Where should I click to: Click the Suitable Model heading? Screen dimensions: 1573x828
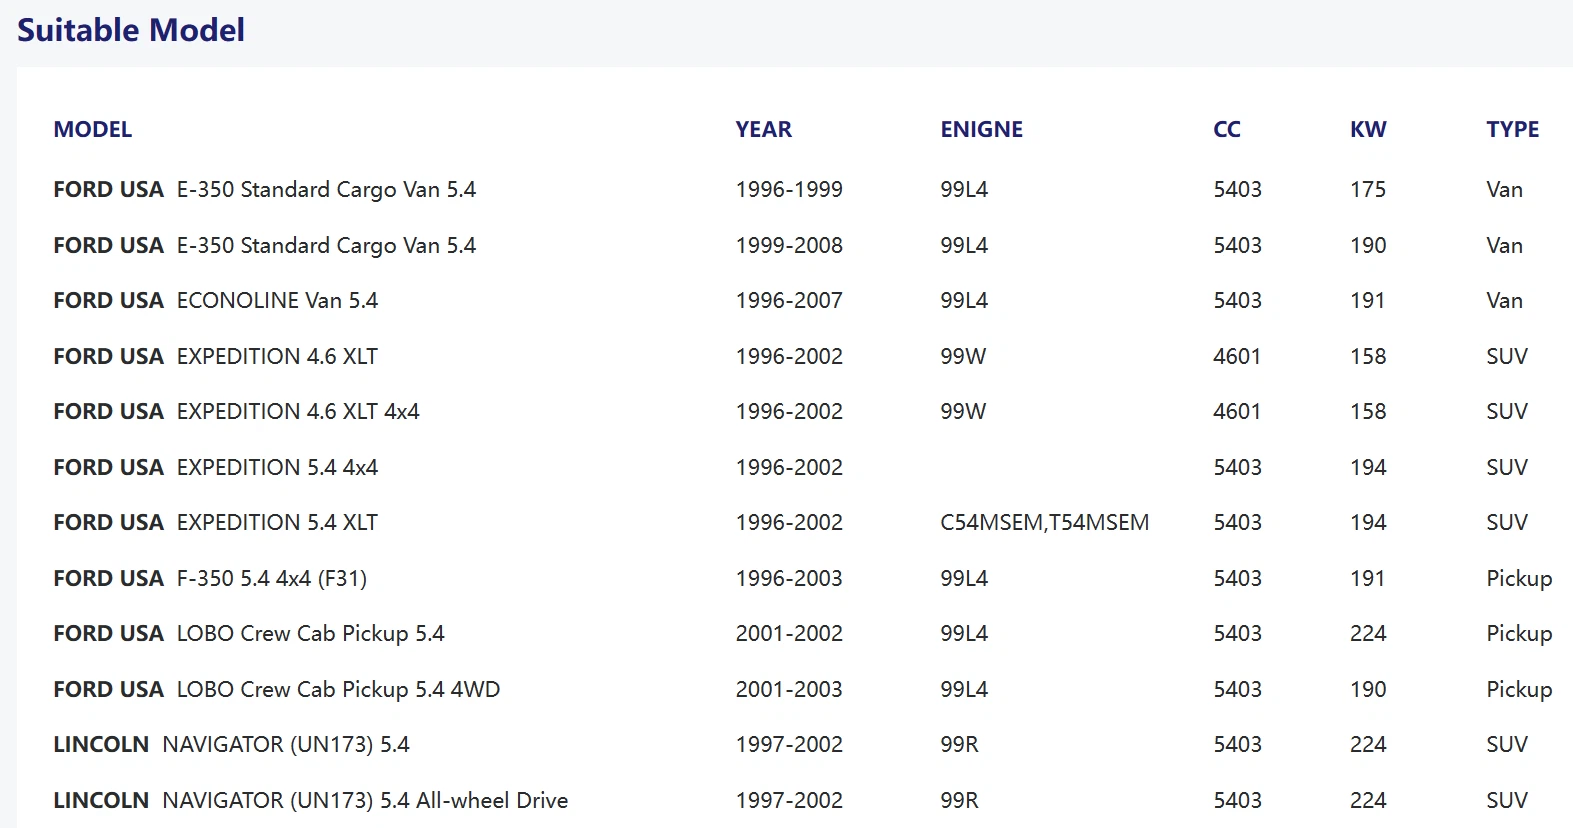131,30
